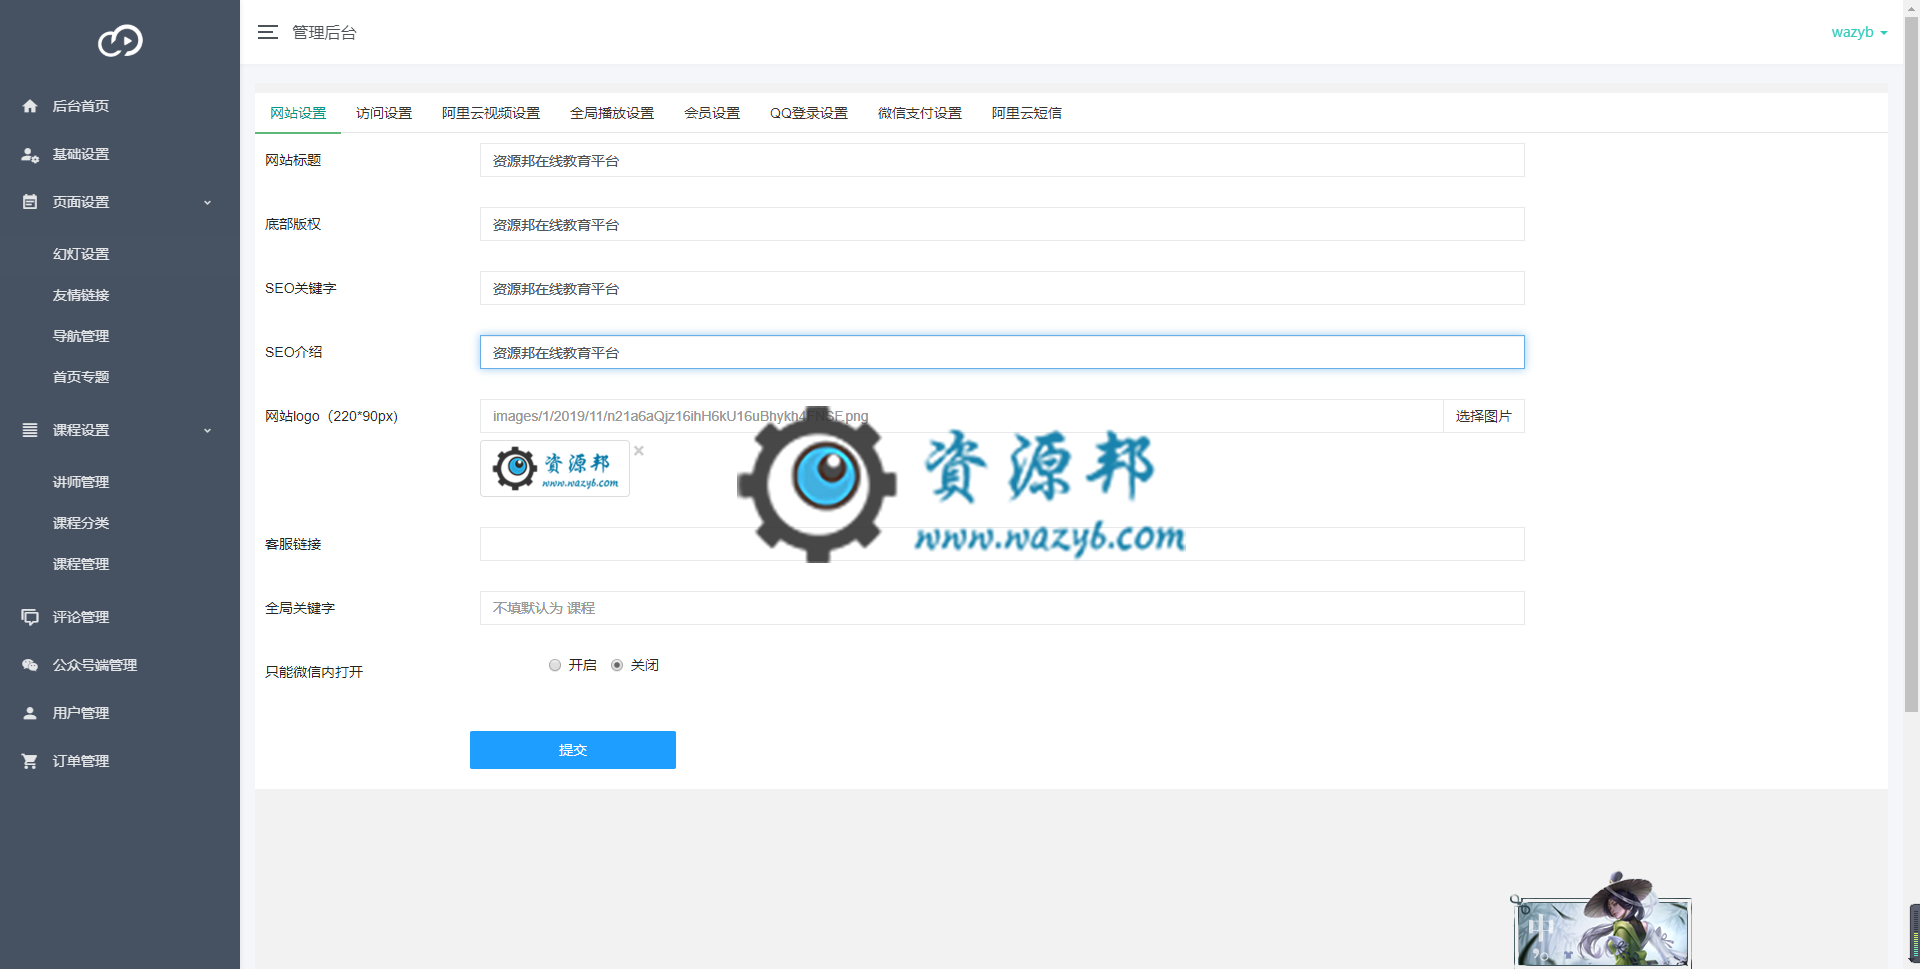Click the person icon beside 用户管理
The image size is (1920, 969).
(x=30, y=713)
